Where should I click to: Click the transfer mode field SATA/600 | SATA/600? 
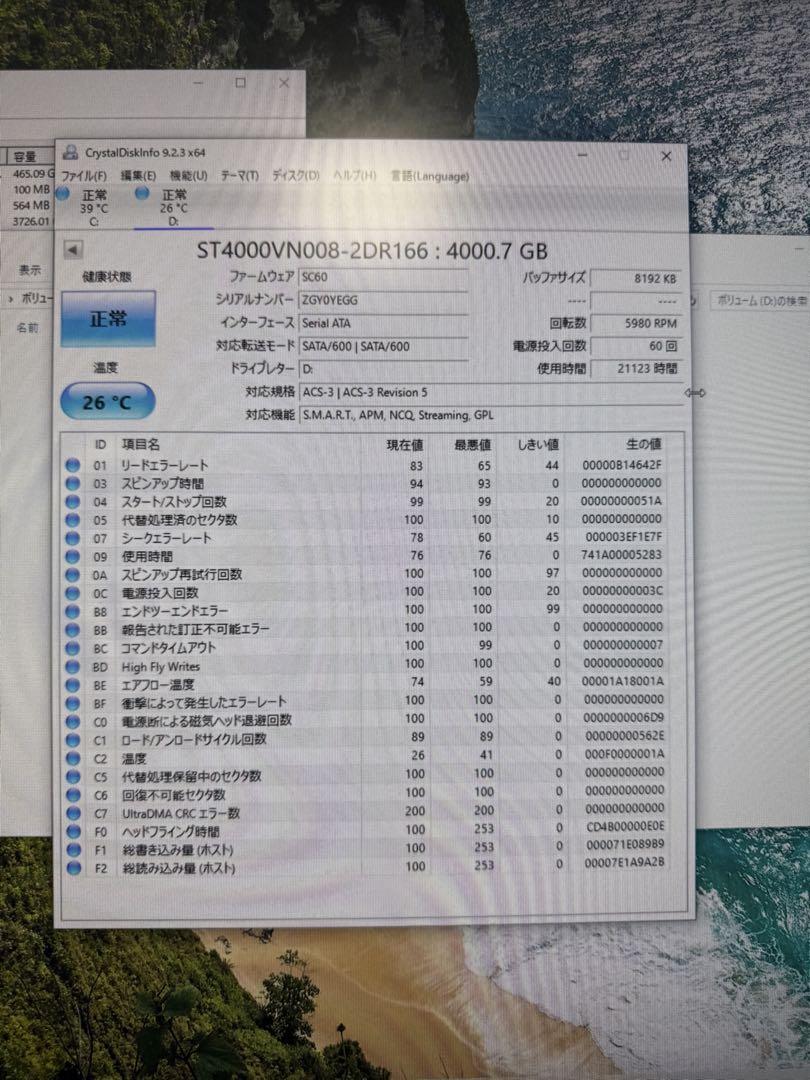click(x=384, y=346)
